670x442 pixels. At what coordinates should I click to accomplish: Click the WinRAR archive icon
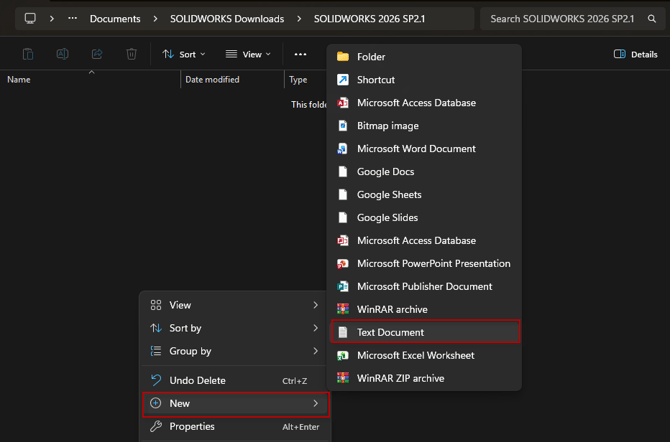coord(343,309)
